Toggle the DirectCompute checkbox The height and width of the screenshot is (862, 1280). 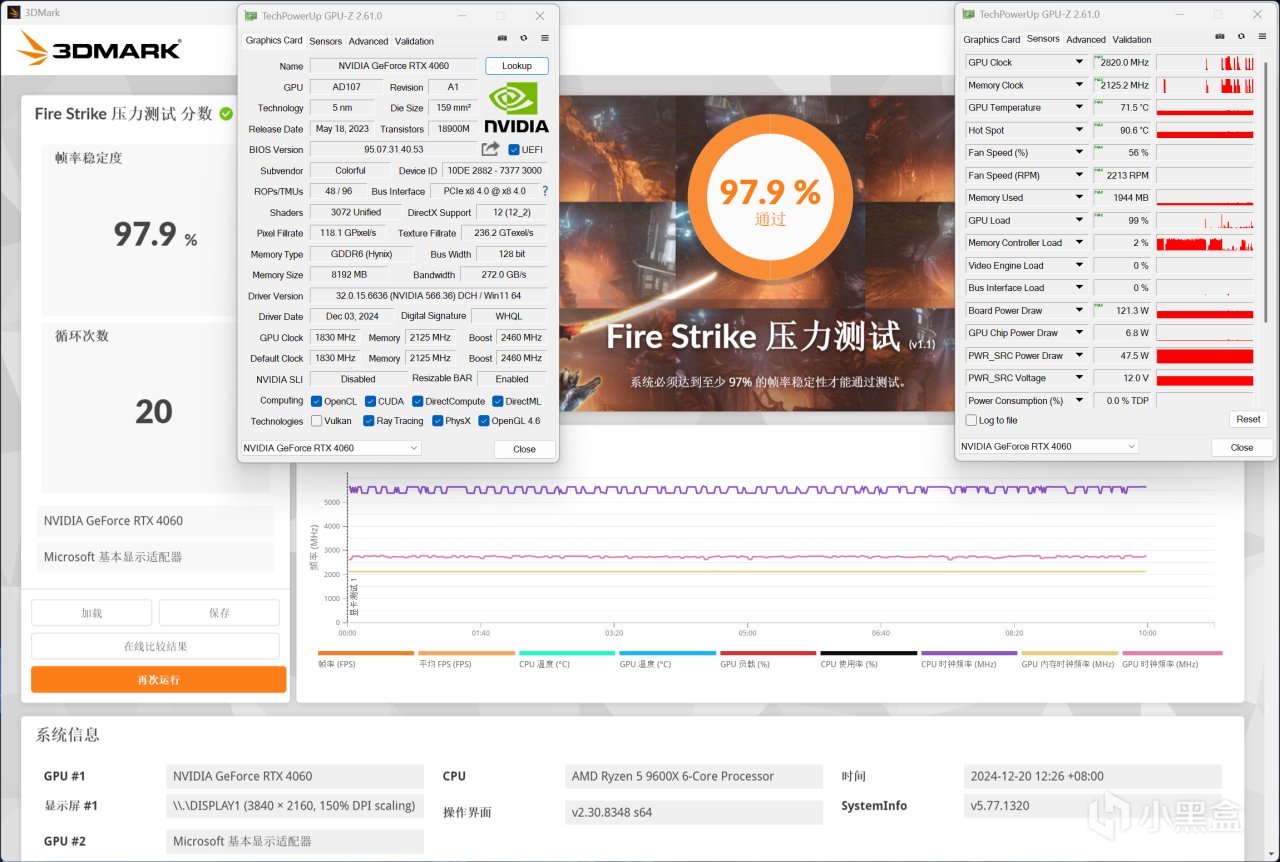tap(417, 401)
